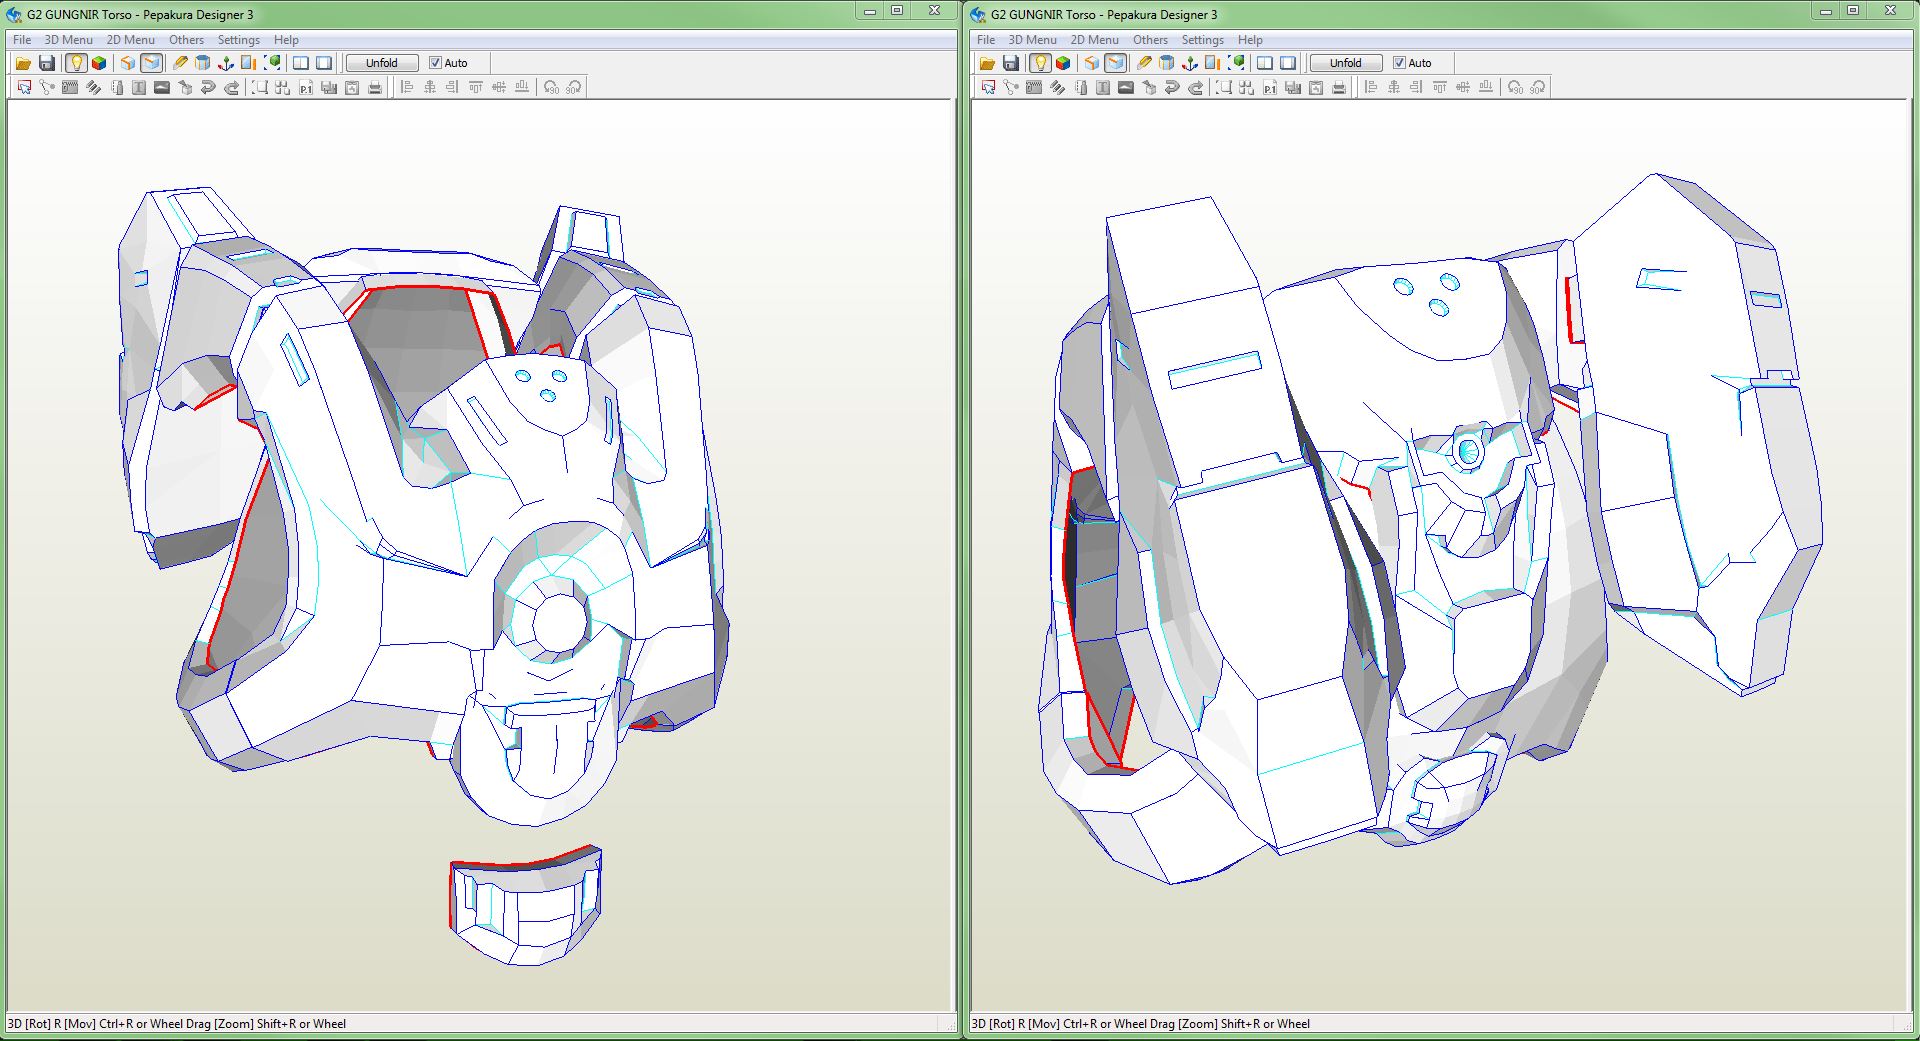Click redo arrow in right window
The height and width of the screenshot is (1041, 1920).
coord(1195,88)
